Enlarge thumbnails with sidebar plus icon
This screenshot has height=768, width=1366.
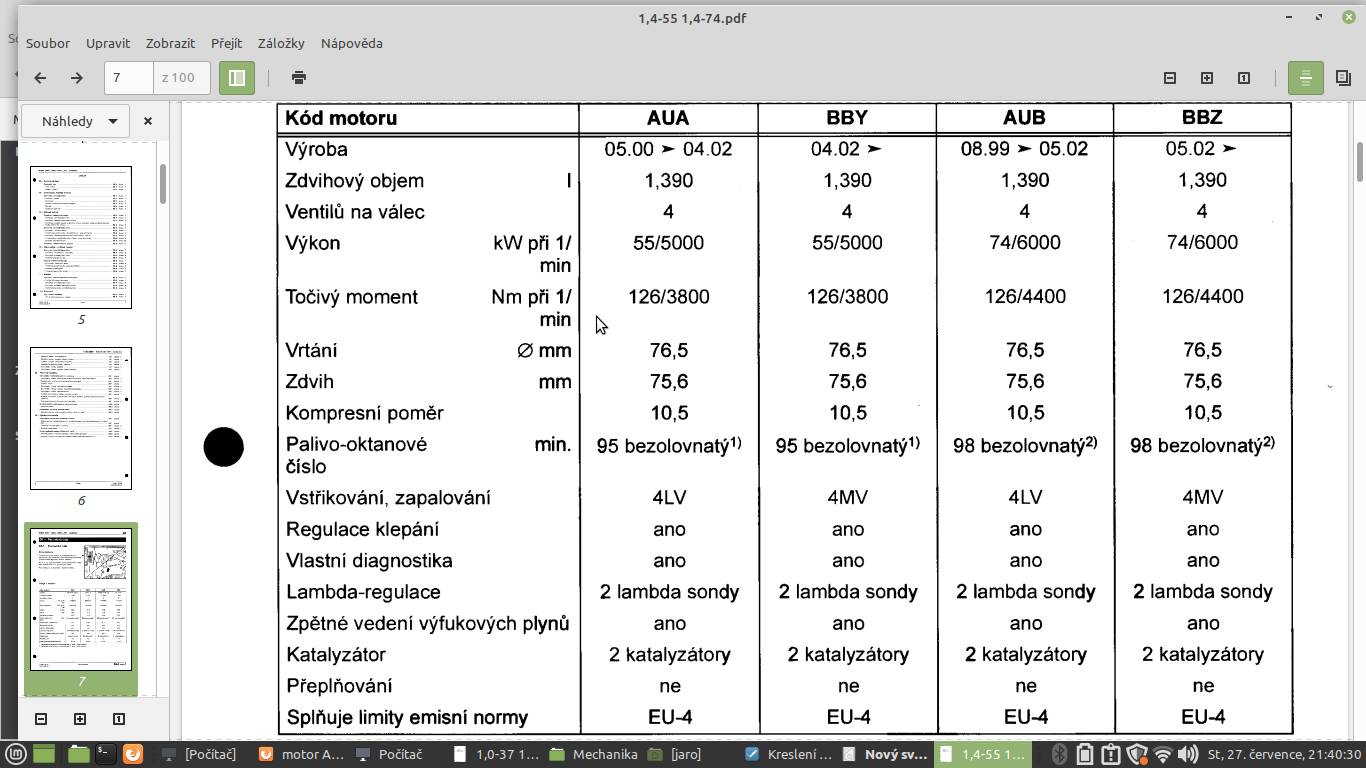coord(80,719)
